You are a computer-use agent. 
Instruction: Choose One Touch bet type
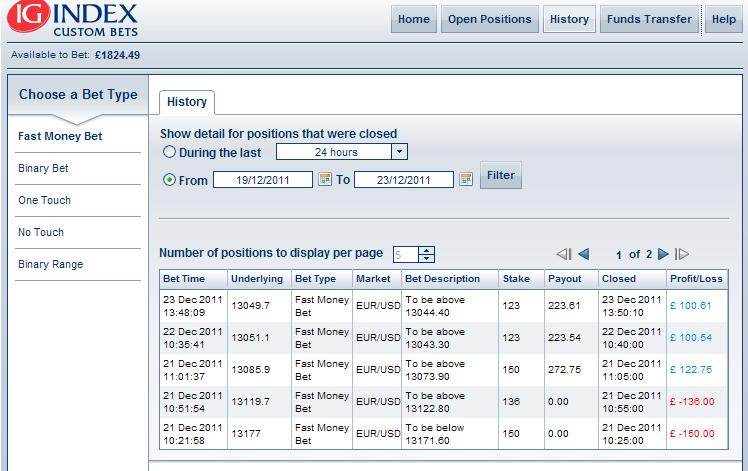[x=44, y=200]
